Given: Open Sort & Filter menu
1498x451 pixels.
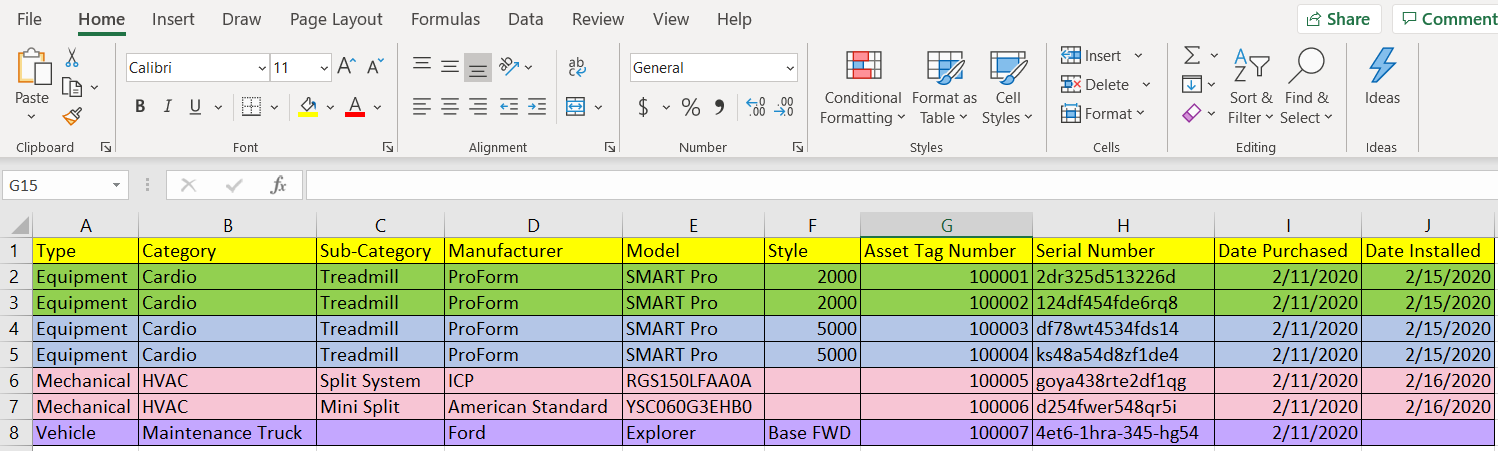Looking at the screenshot, I should (1251, 88).
